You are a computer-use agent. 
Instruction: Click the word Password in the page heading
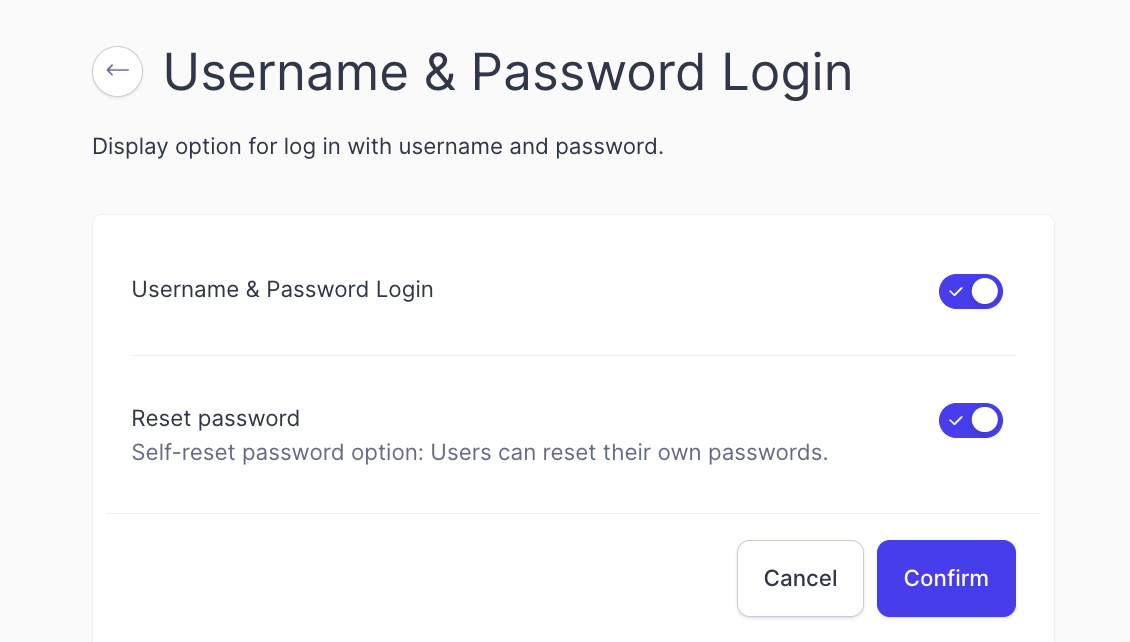click(x=588, y=73)
